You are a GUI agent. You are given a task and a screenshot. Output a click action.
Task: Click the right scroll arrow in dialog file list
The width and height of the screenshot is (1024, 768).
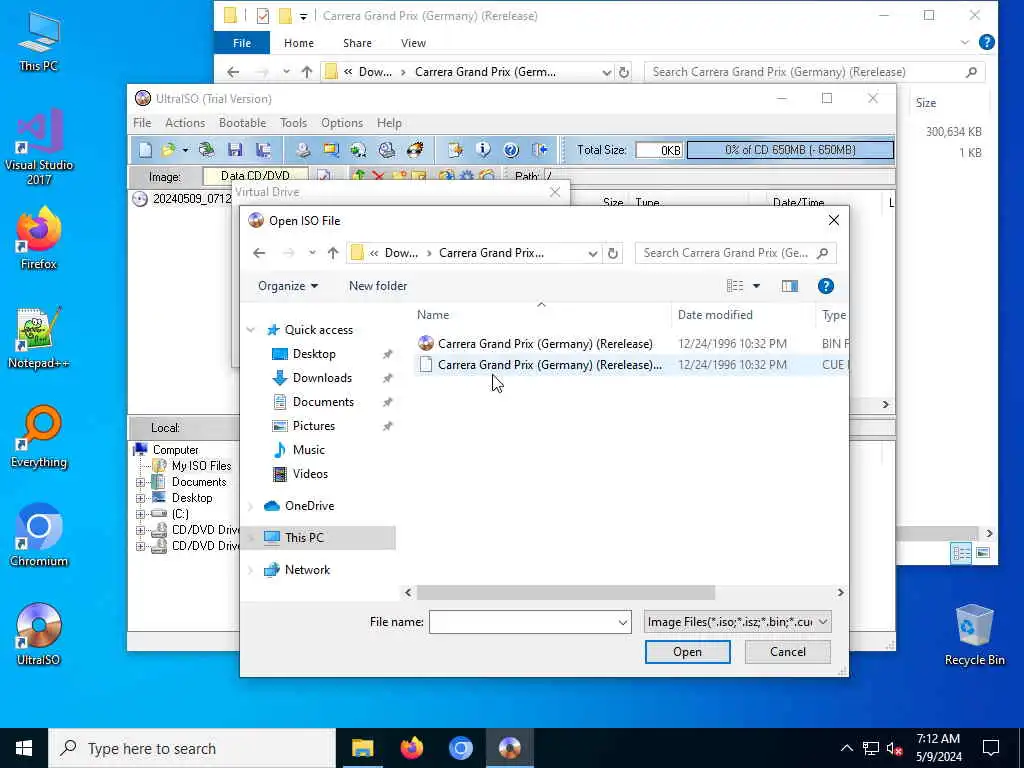coord(840,592)
